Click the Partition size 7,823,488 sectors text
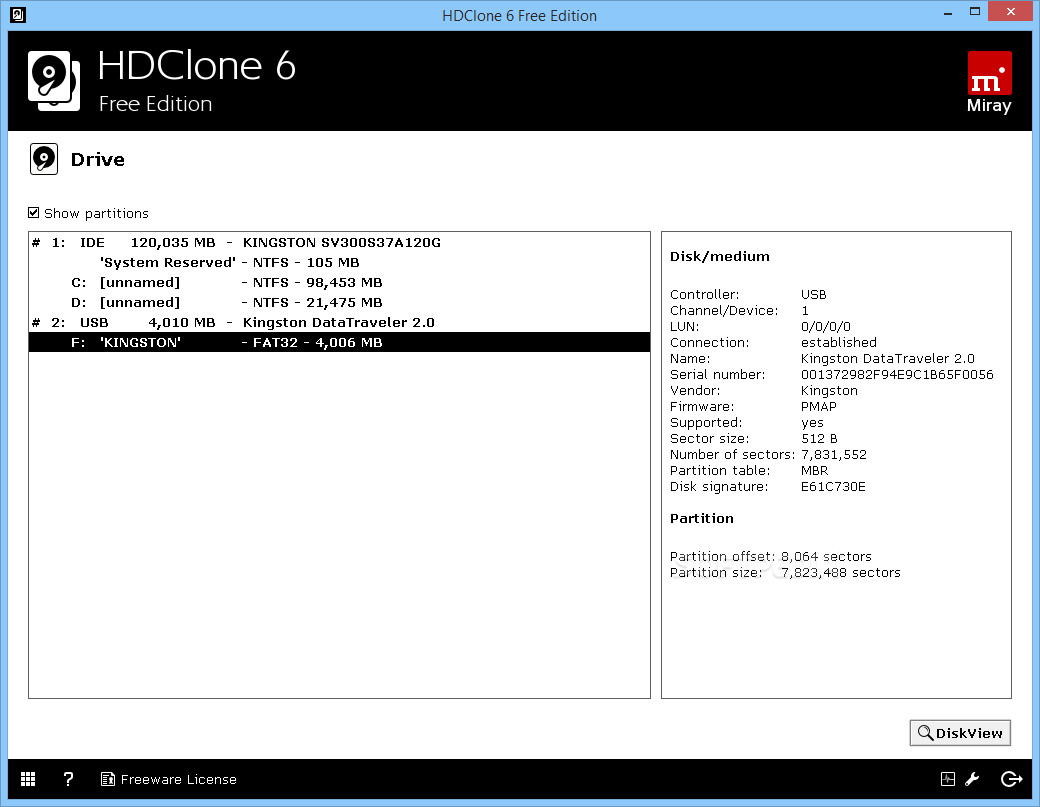Screen dimensions: 1040x807 pos(785,572)
